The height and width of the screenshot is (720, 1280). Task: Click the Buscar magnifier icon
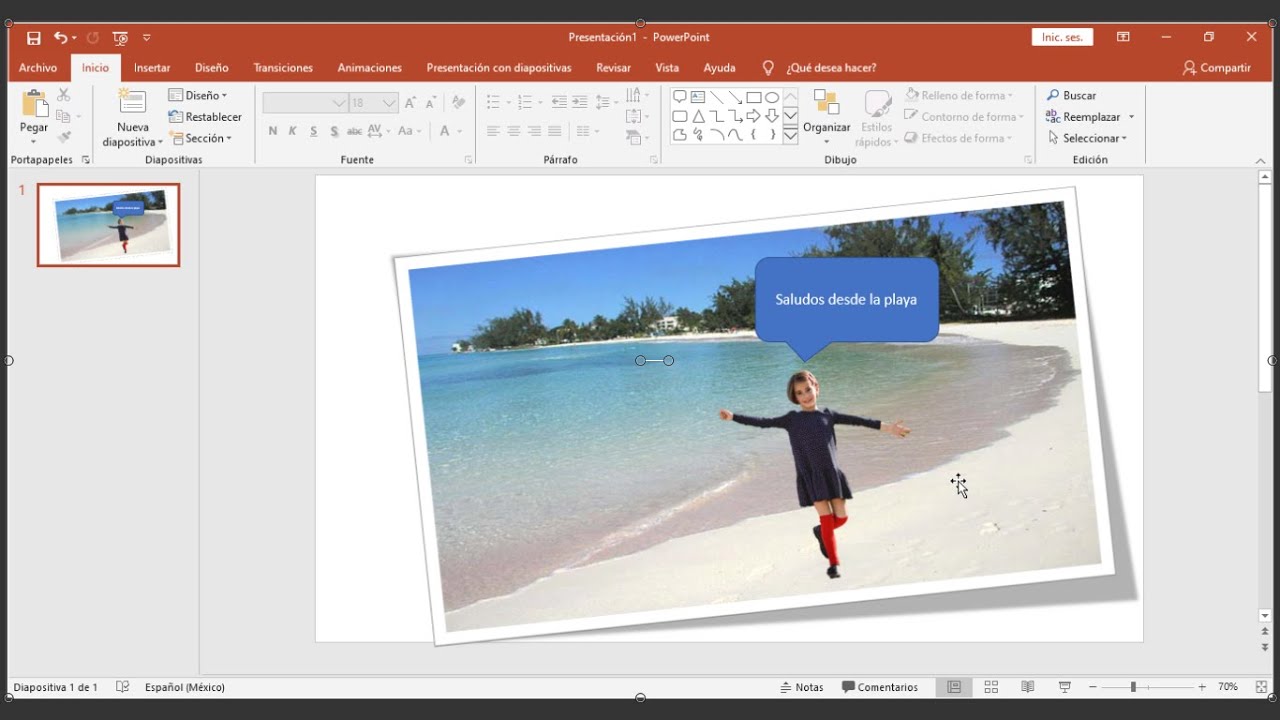click(1053, 95)
